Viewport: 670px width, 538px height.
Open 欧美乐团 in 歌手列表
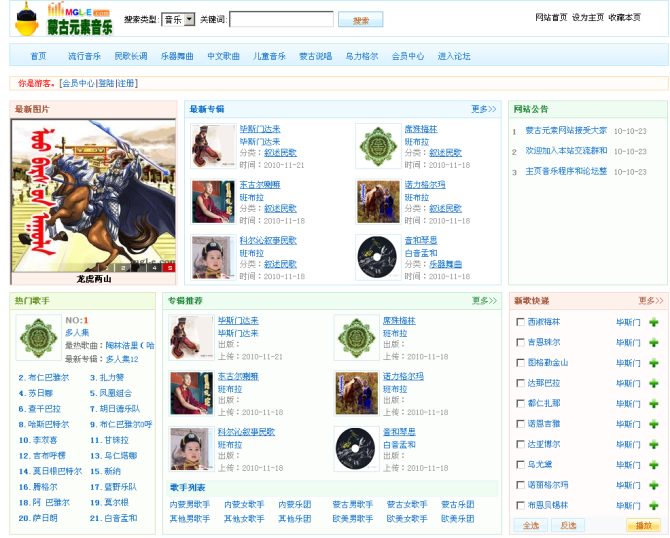(x=458, y=518)
